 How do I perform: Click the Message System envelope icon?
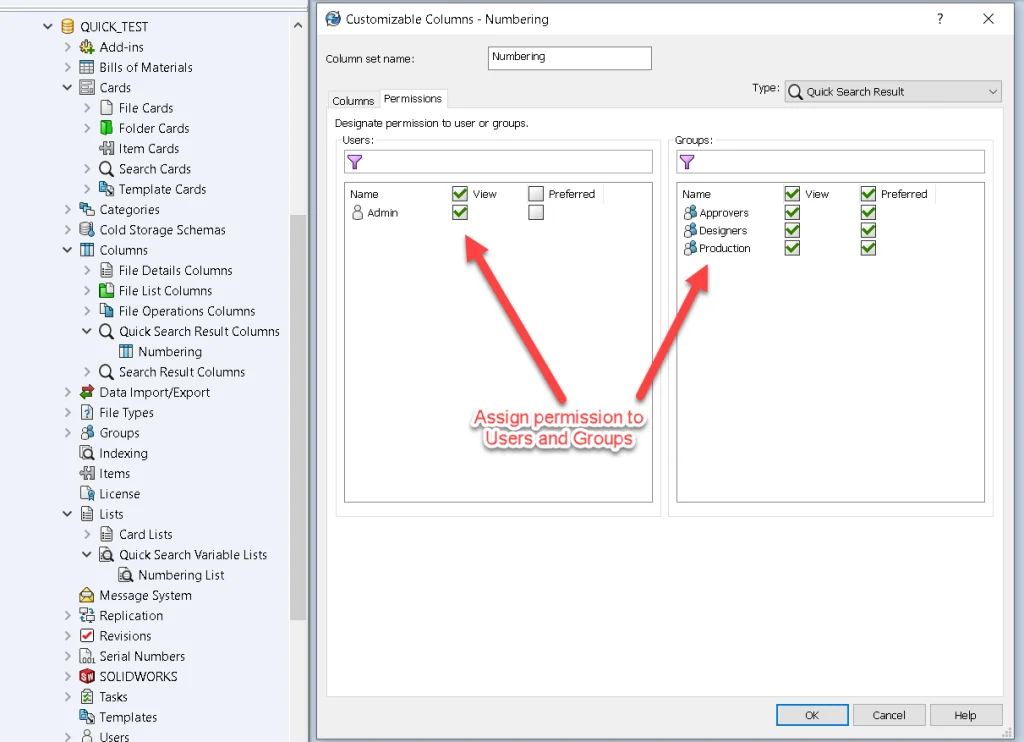[87, 595]
